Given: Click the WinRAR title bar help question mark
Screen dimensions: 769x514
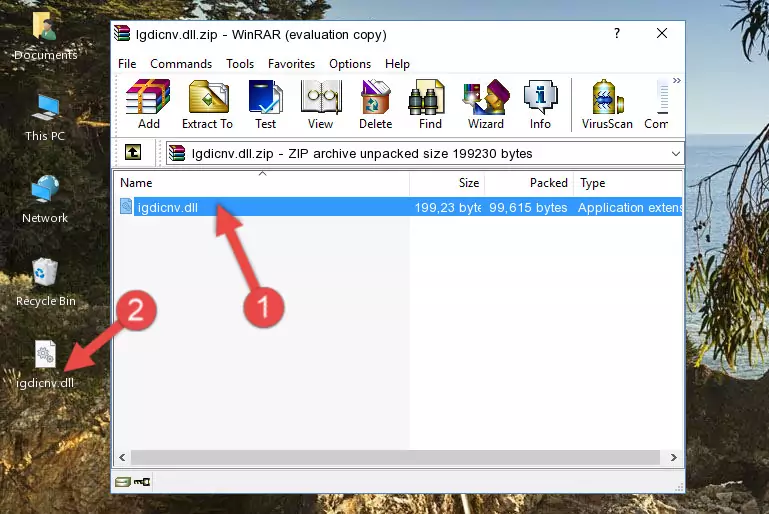Looking at the screenshot, I should click(x=617, y=33).
